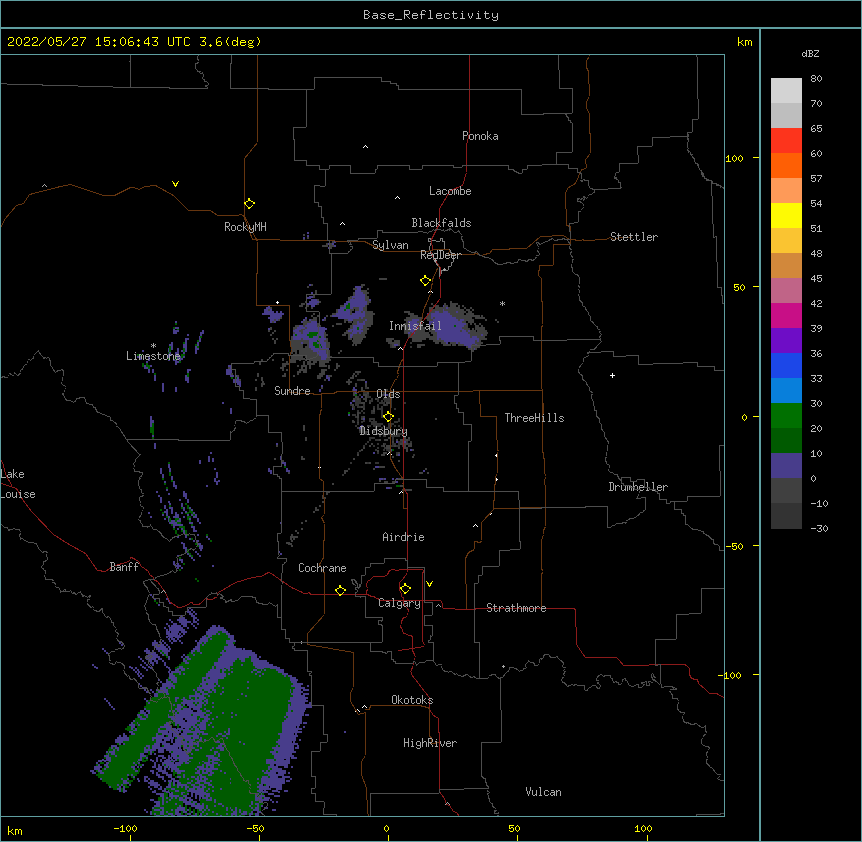
Task: Click the Ponoka city label
Action: coord(480,136)
